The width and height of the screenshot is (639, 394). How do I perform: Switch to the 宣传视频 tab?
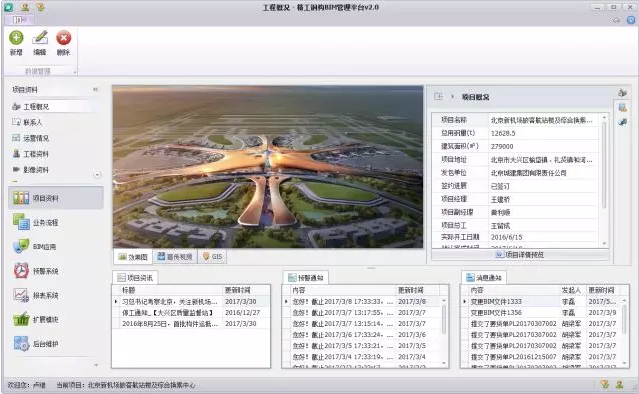pyautogui.click(x=175, y=257)
